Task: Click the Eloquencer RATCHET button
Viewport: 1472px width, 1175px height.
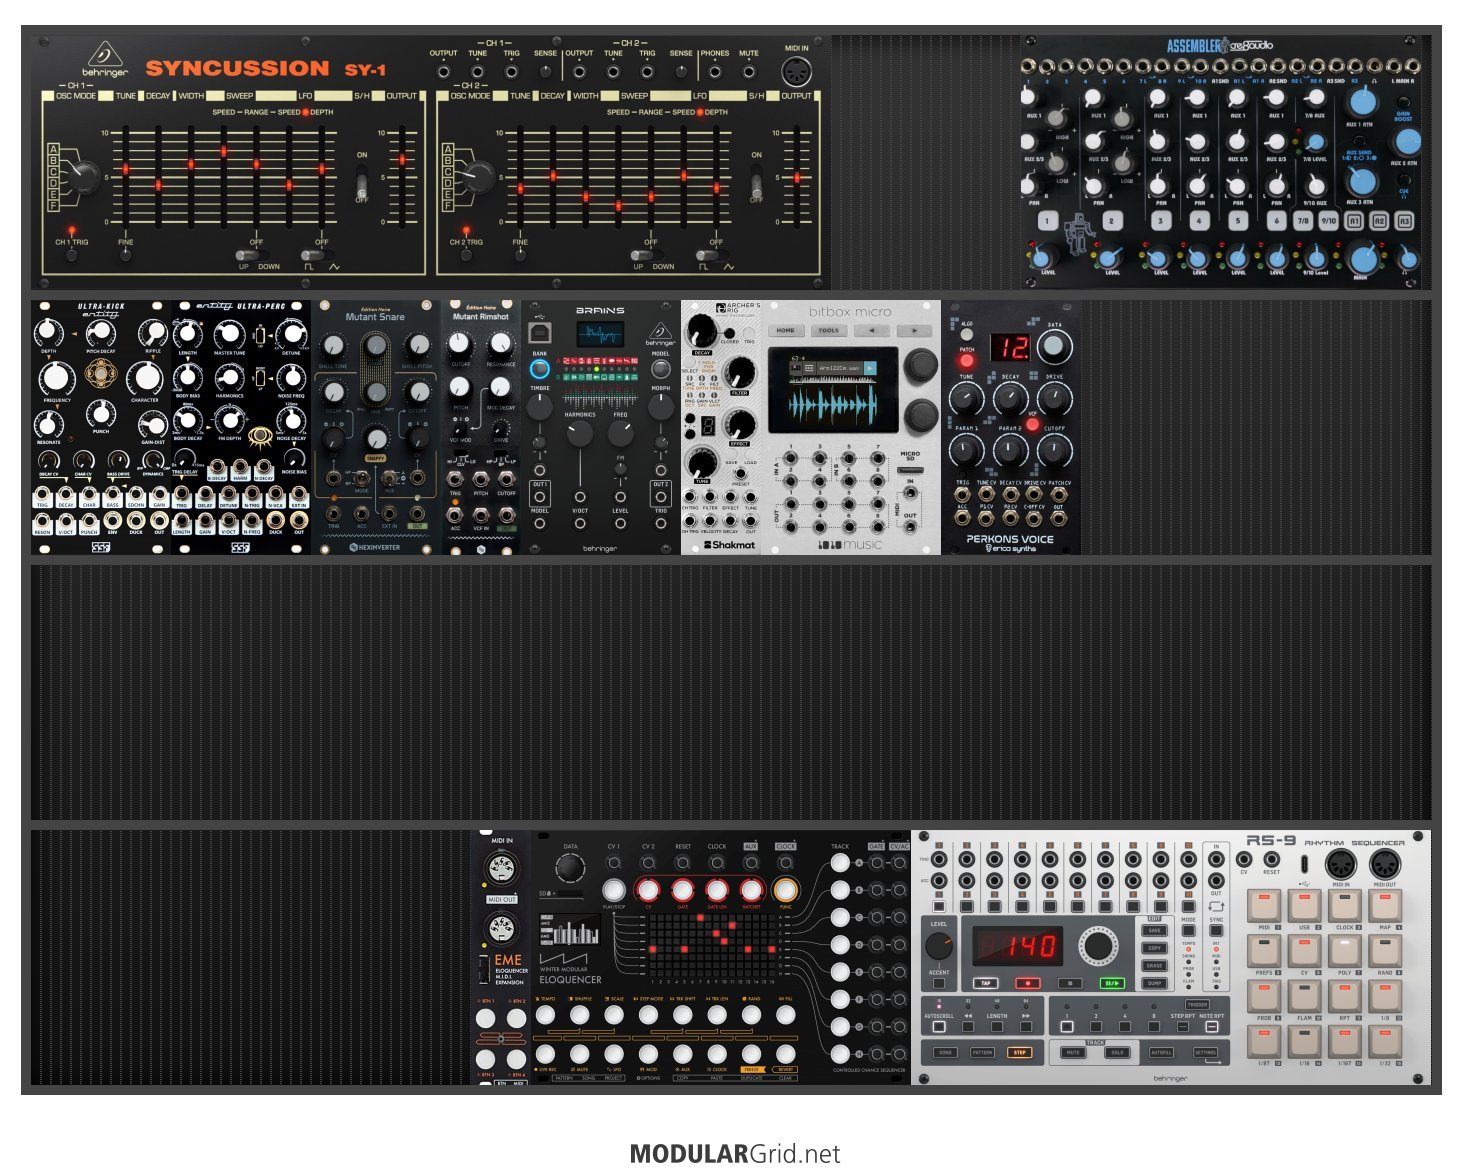Action: [751, 890]
